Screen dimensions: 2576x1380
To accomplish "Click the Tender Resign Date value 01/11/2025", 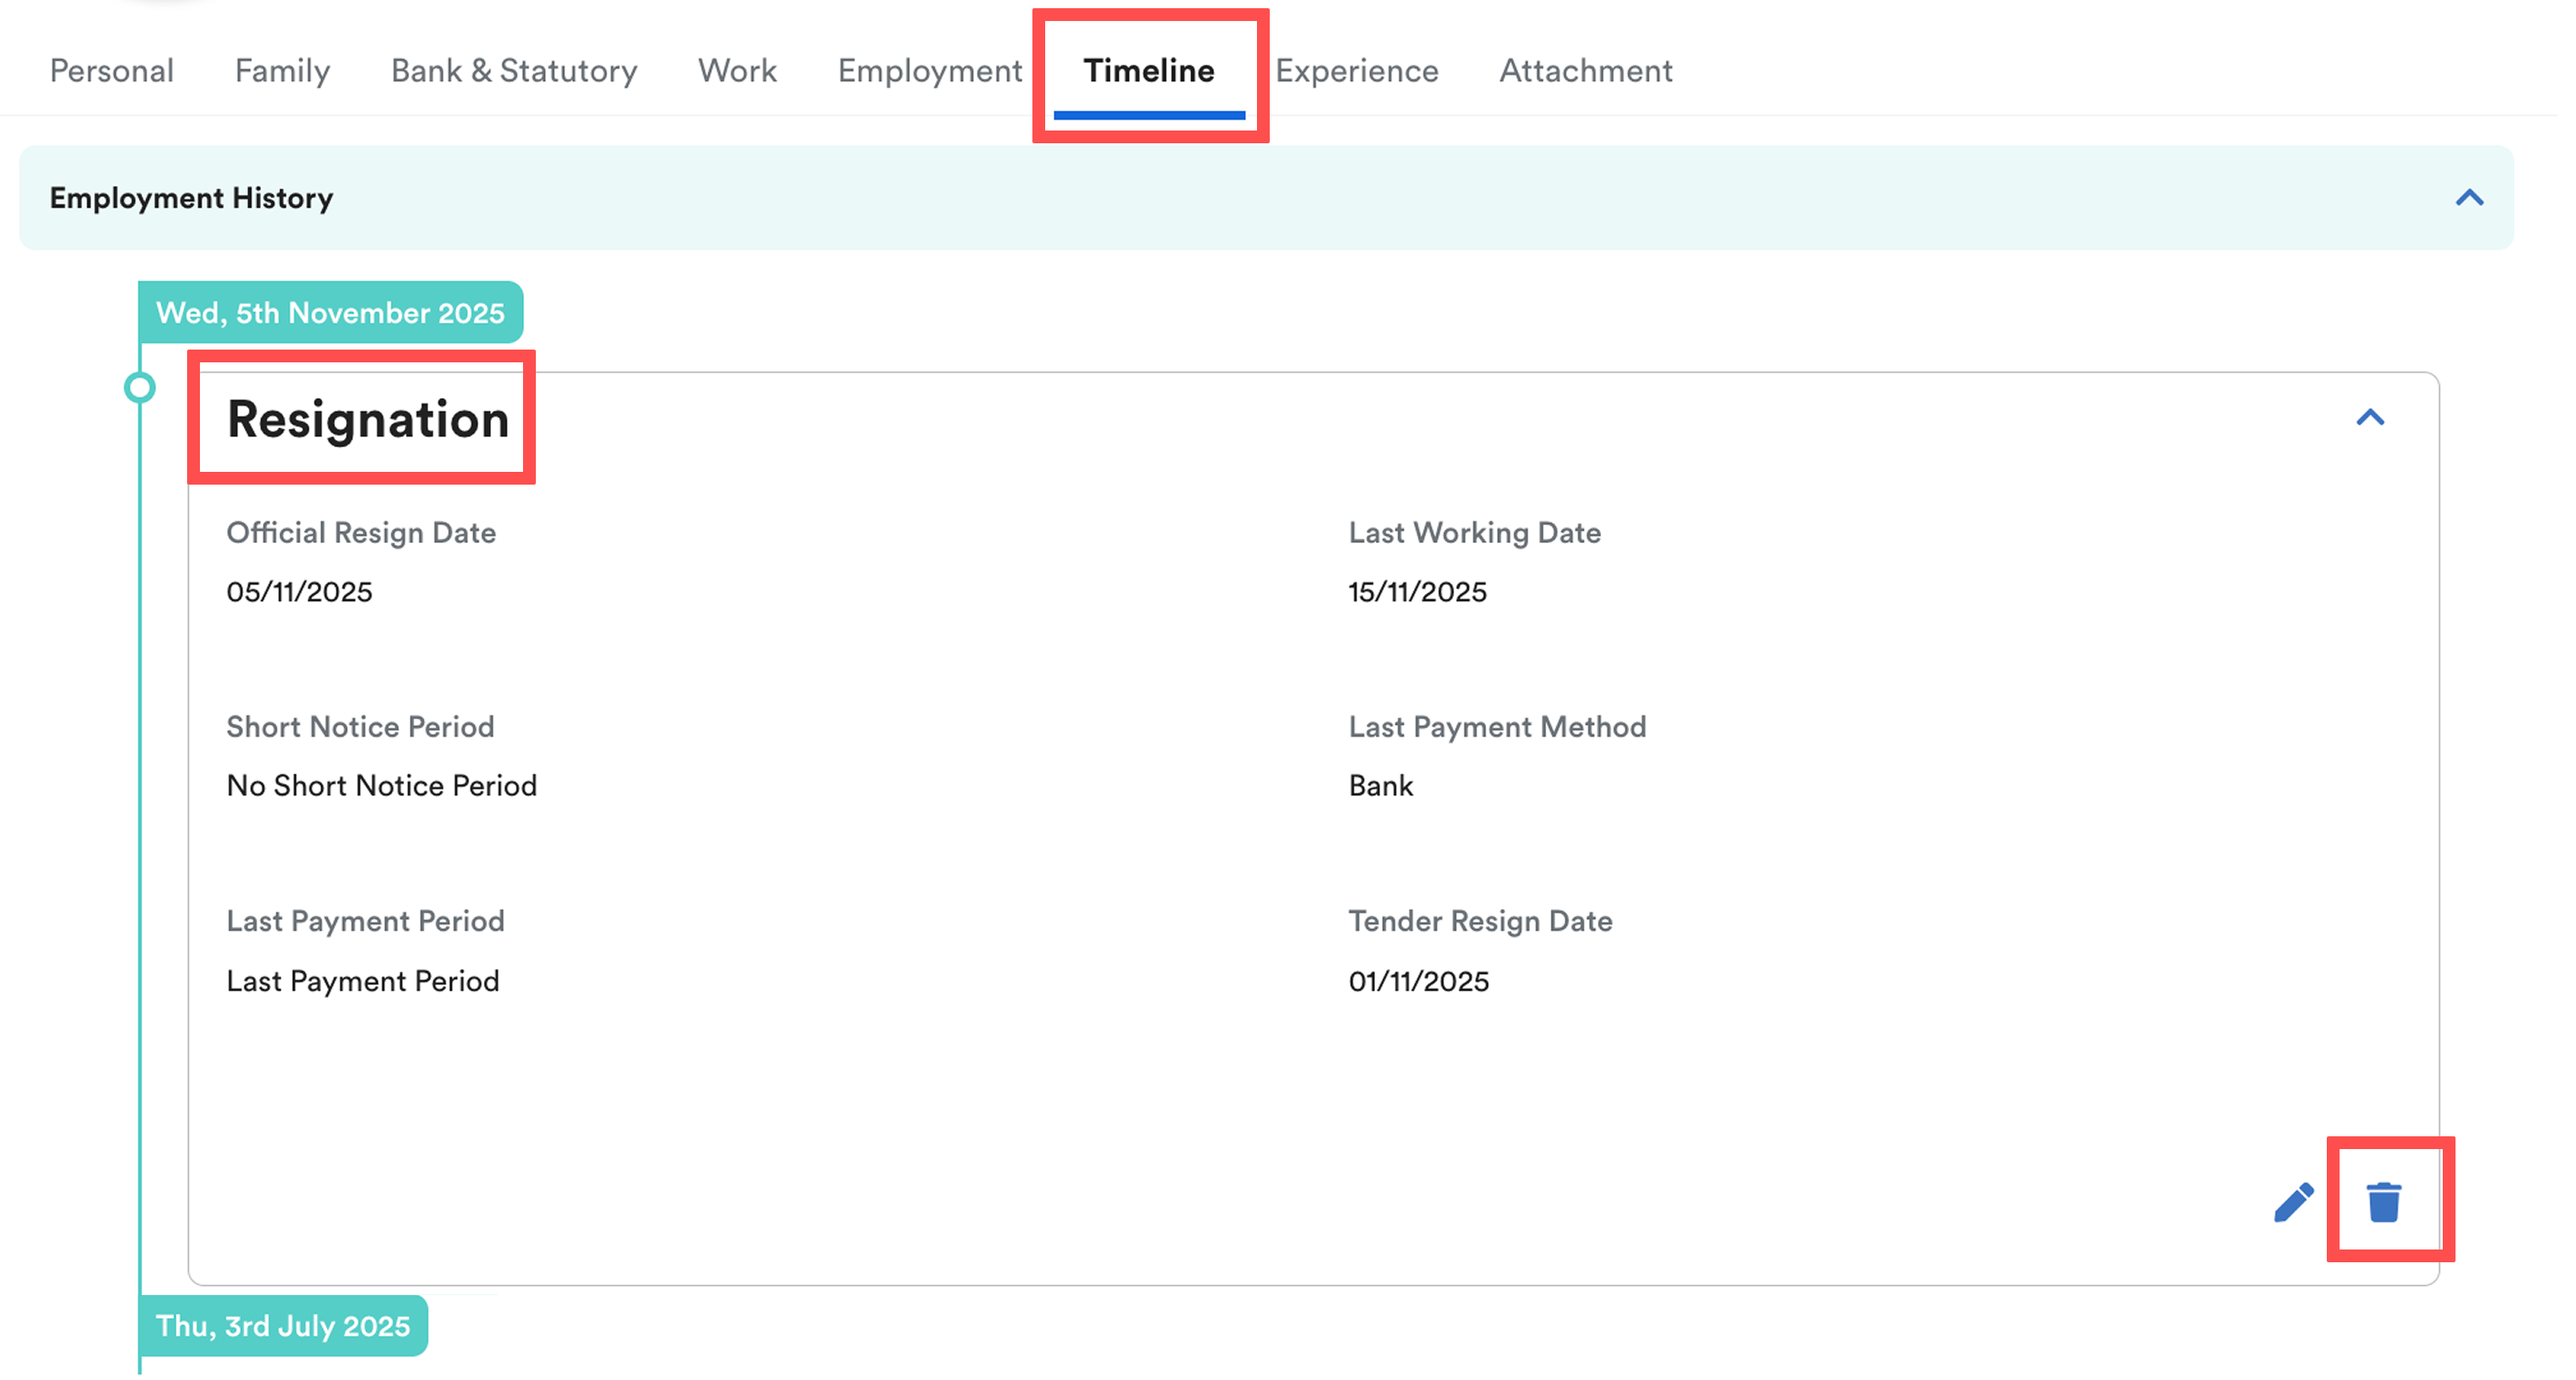I will (1418, 981).
